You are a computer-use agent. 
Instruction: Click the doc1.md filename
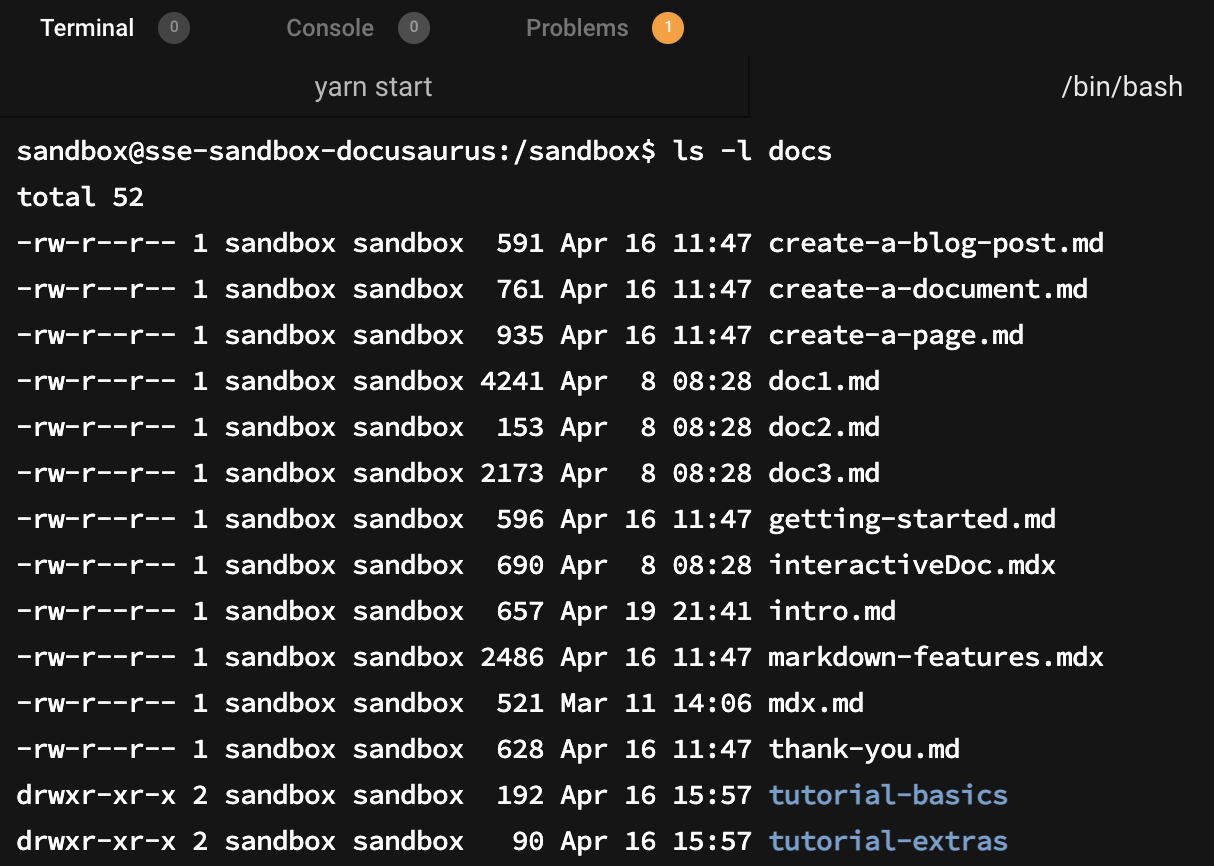(x=823, y=381)
